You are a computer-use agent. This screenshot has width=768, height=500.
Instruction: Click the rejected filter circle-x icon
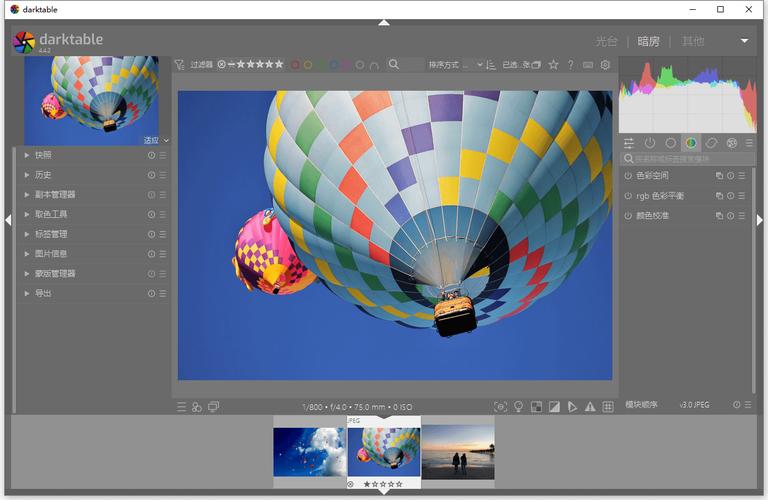(x=221, y=64)
